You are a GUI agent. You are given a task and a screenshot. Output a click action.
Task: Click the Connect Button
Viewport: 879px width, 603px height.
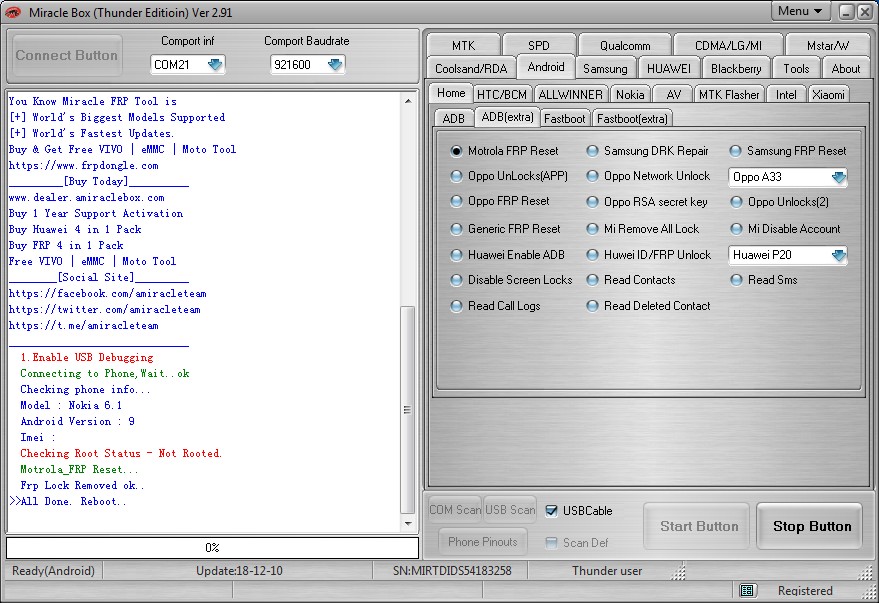click(67, 55)
